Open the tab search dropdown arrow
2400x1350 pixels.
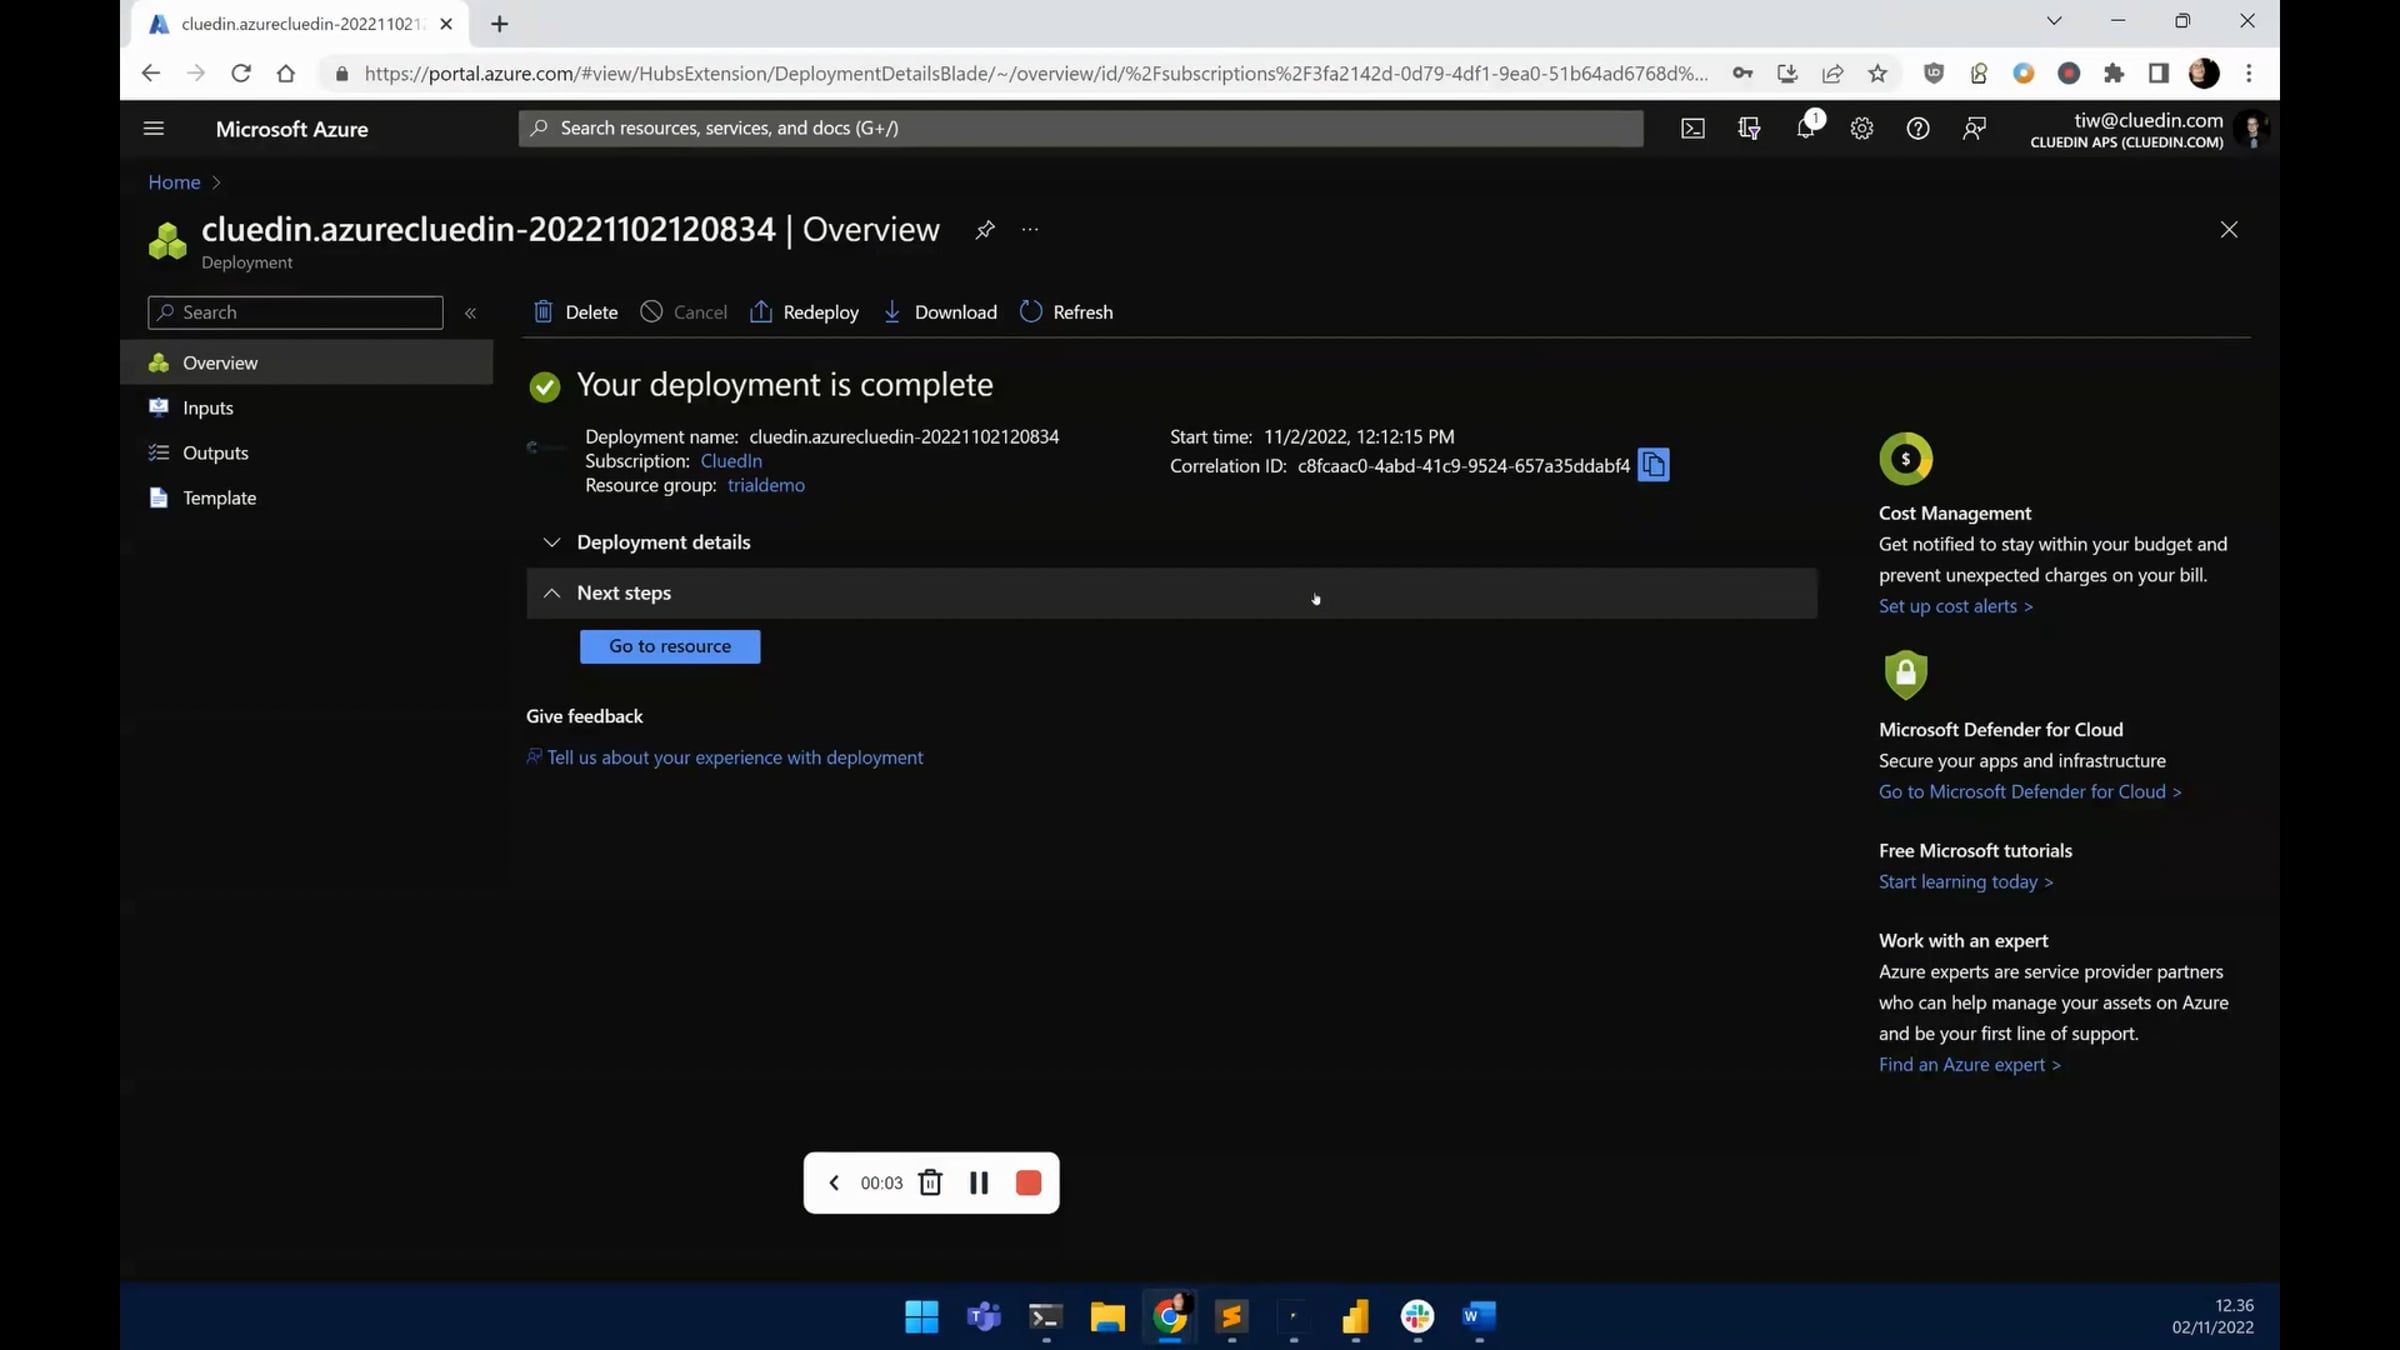[2054, 21]
